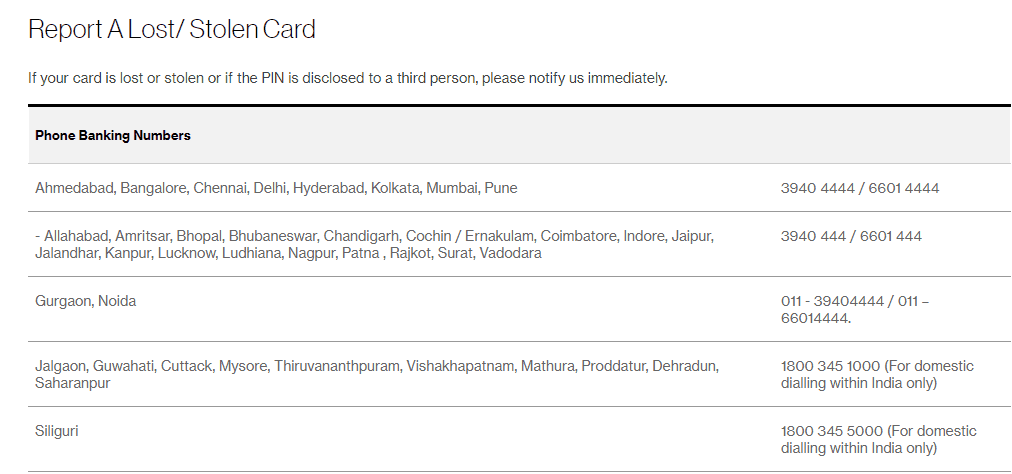Click the Allahabad, Amritsar, Bhopal cities row
Screen dimensions: 1012x474
pyautogui.click(x=374, y=245)
